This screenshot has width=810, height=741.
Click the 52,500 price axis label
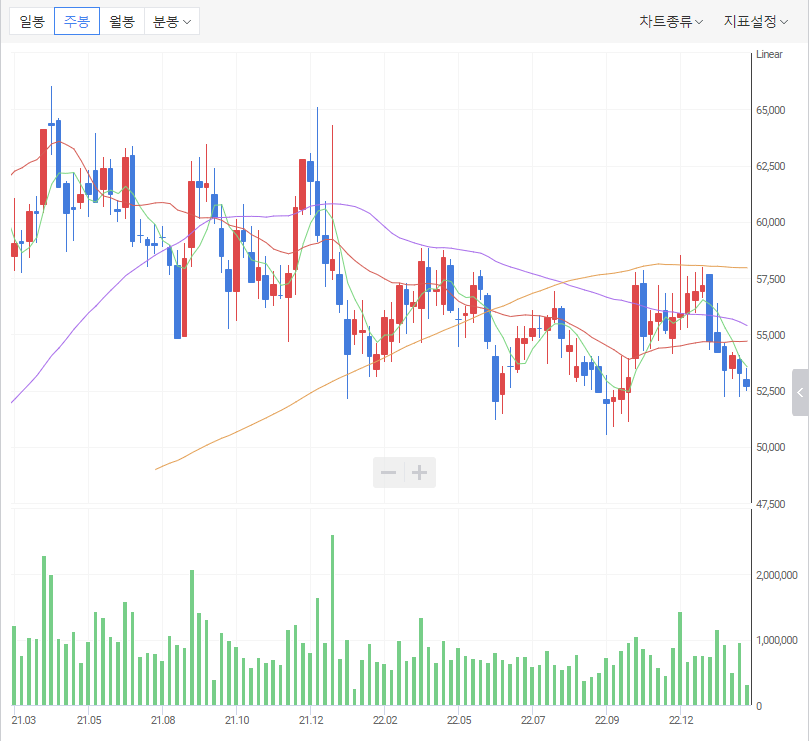pos(770,391)
